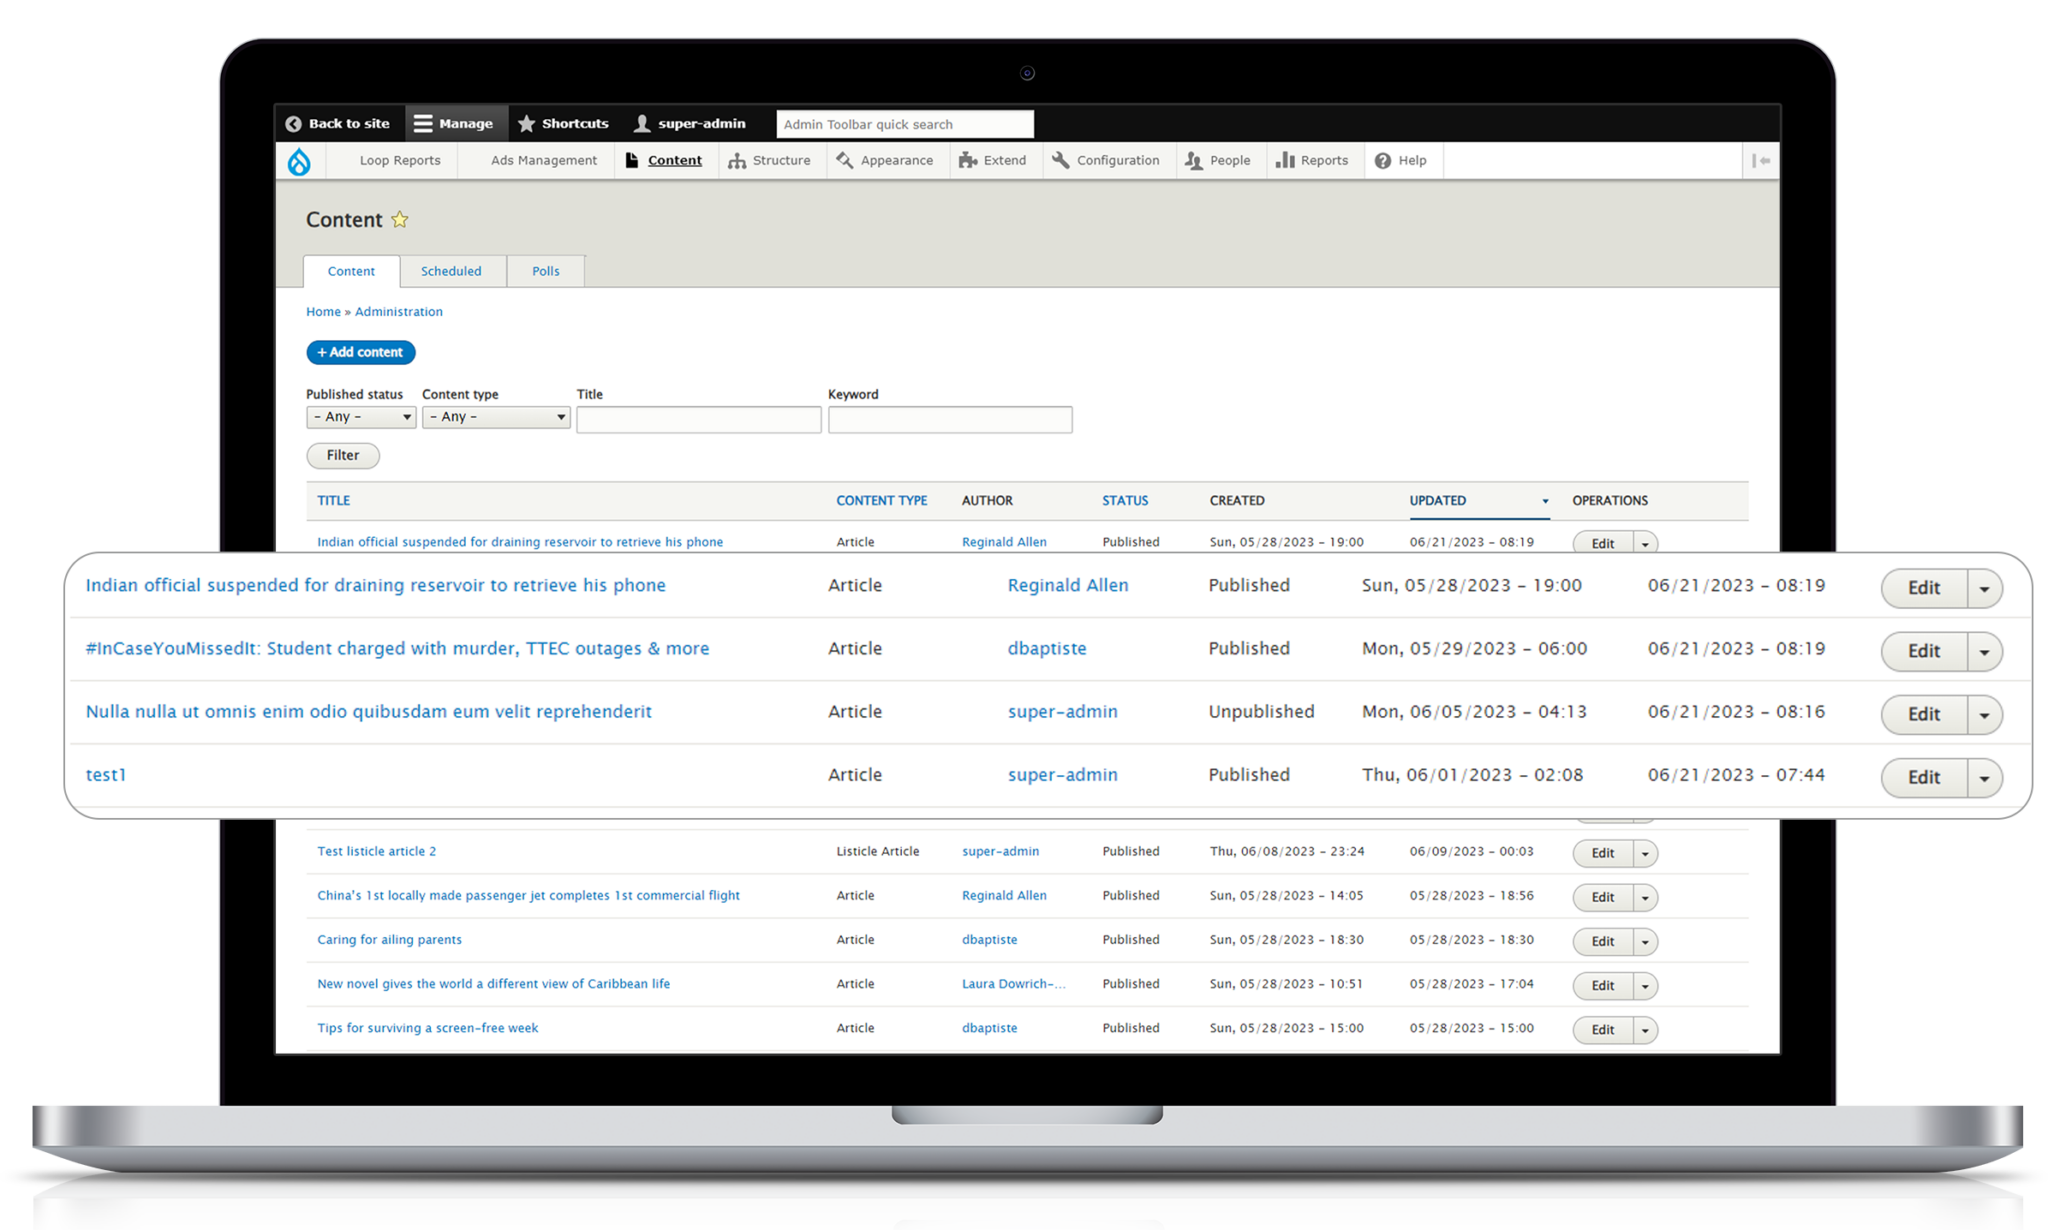Open the Configuration wrench menu

(1106, 161)
